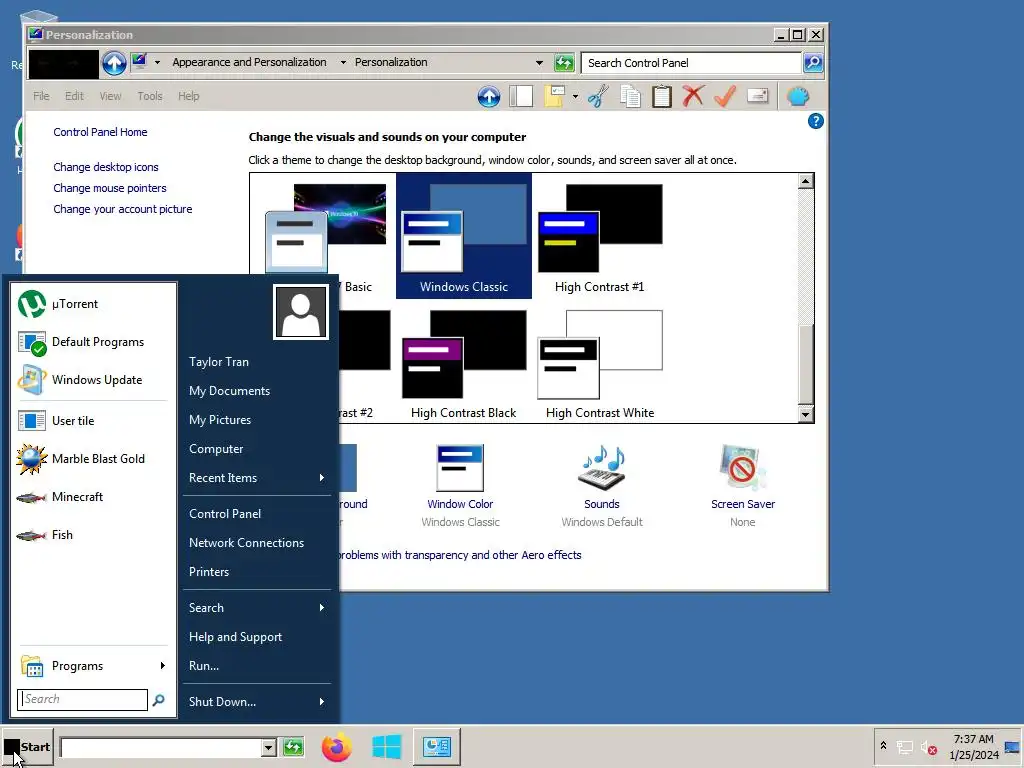
Task: Click the green Refresh icon in address bar
Action: [x=564, y=63]
